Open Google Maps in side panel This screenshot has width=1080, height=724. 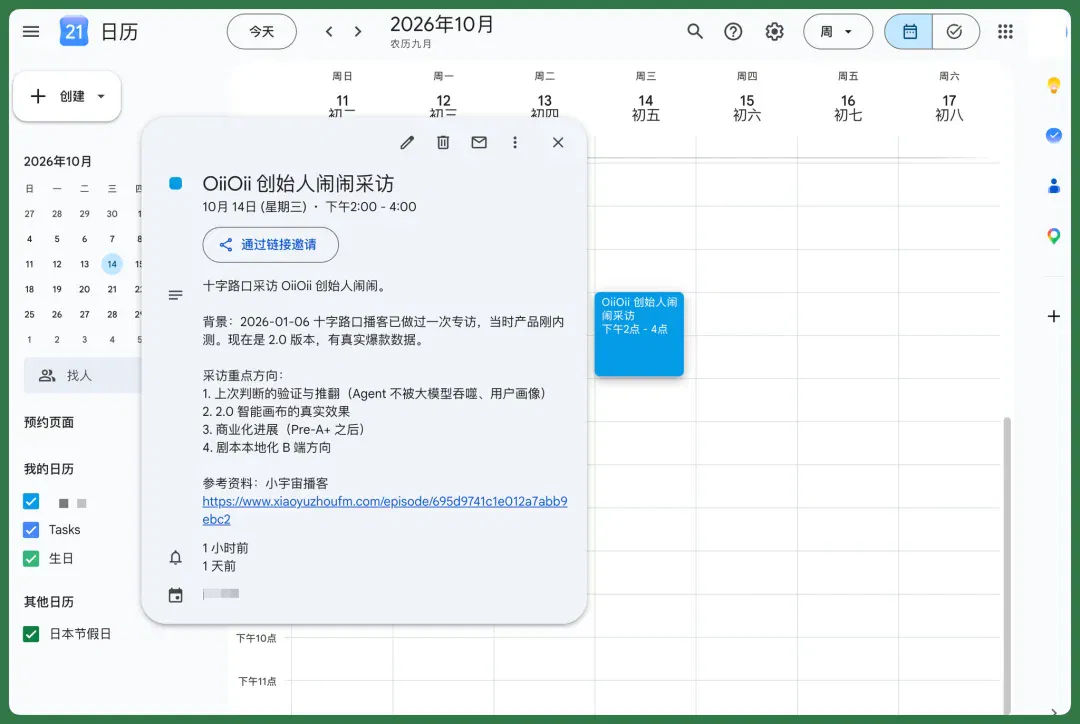pos(1053,236)
